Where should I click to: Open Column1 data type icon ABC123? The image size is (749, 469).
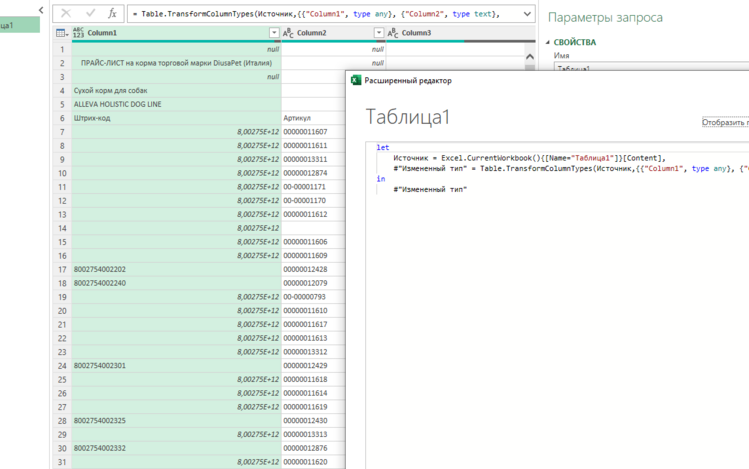click(x=78, y=33)
